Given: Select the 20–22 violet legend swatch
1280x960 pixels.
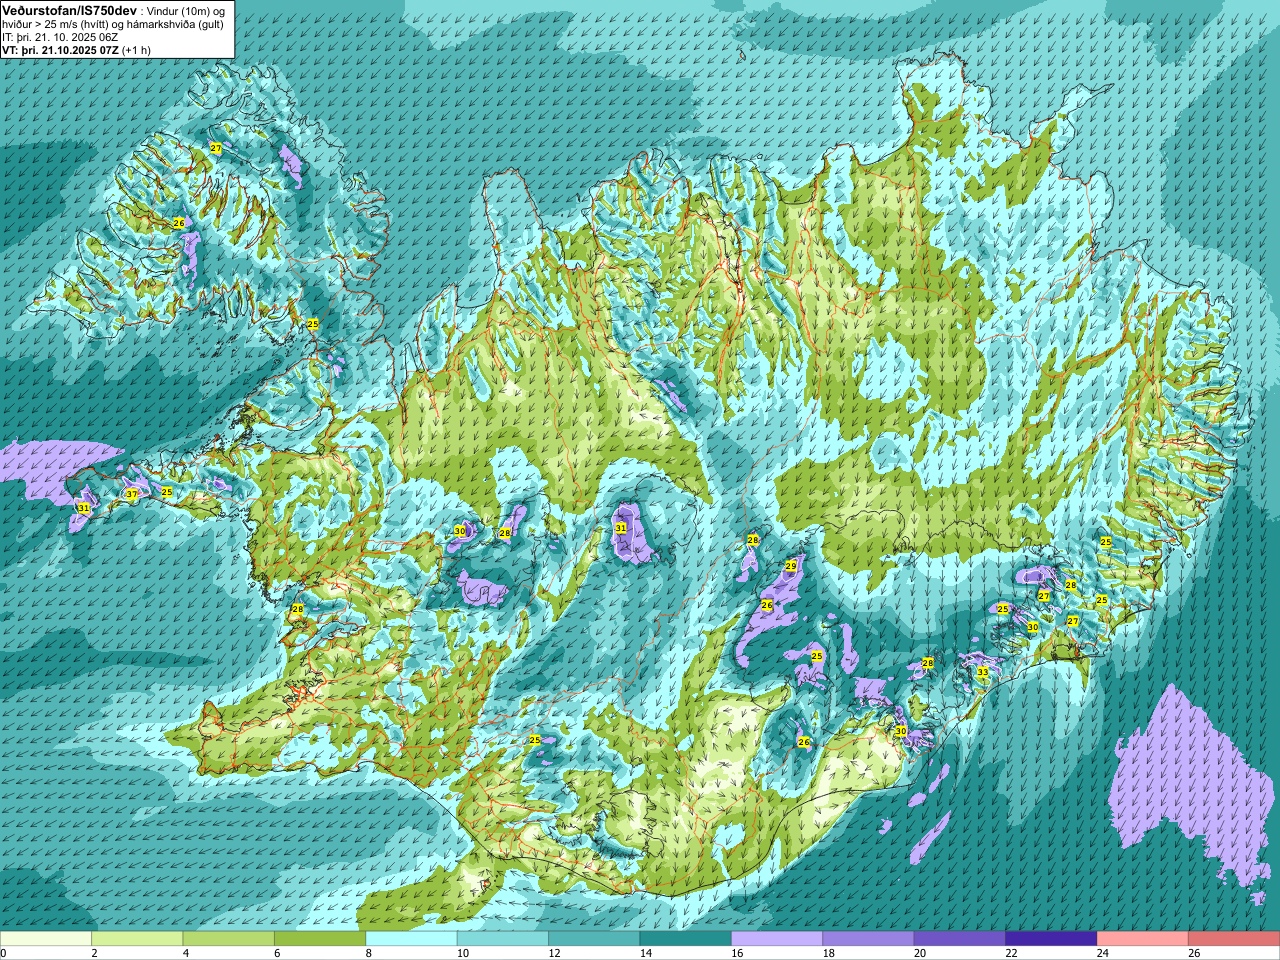Looking at the screenshot, I should [959, 939].
